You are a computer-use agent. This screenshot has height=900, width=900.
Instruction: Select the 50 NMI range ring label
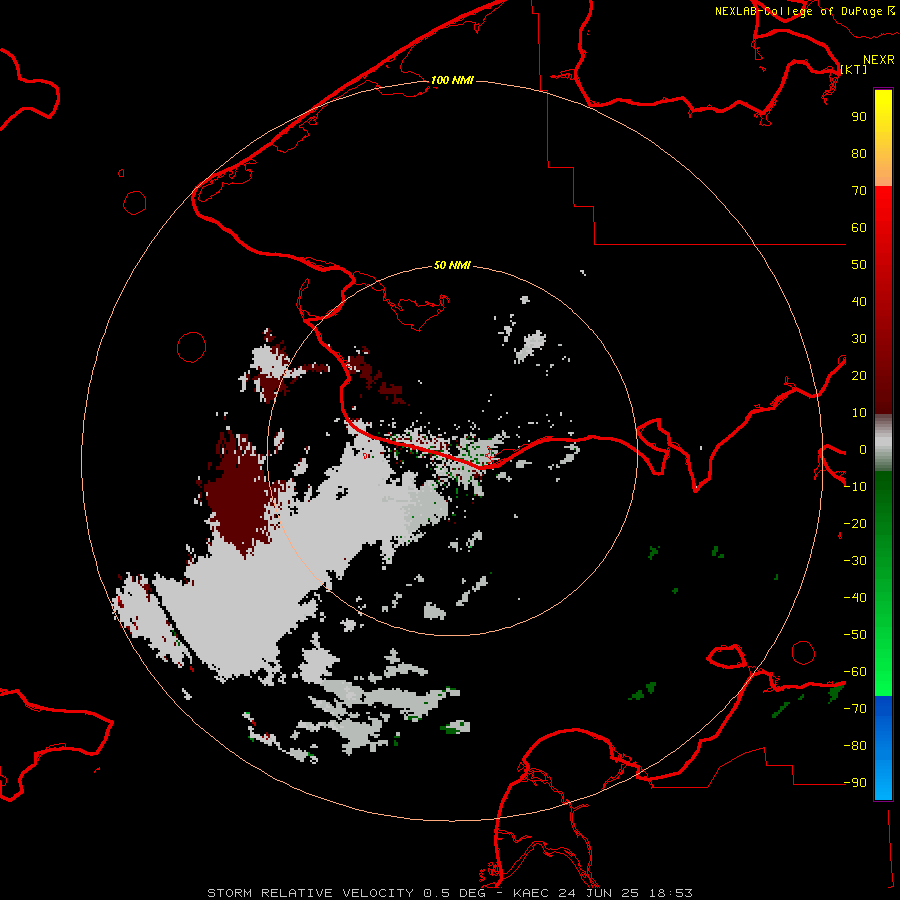[x=452, y=265]
